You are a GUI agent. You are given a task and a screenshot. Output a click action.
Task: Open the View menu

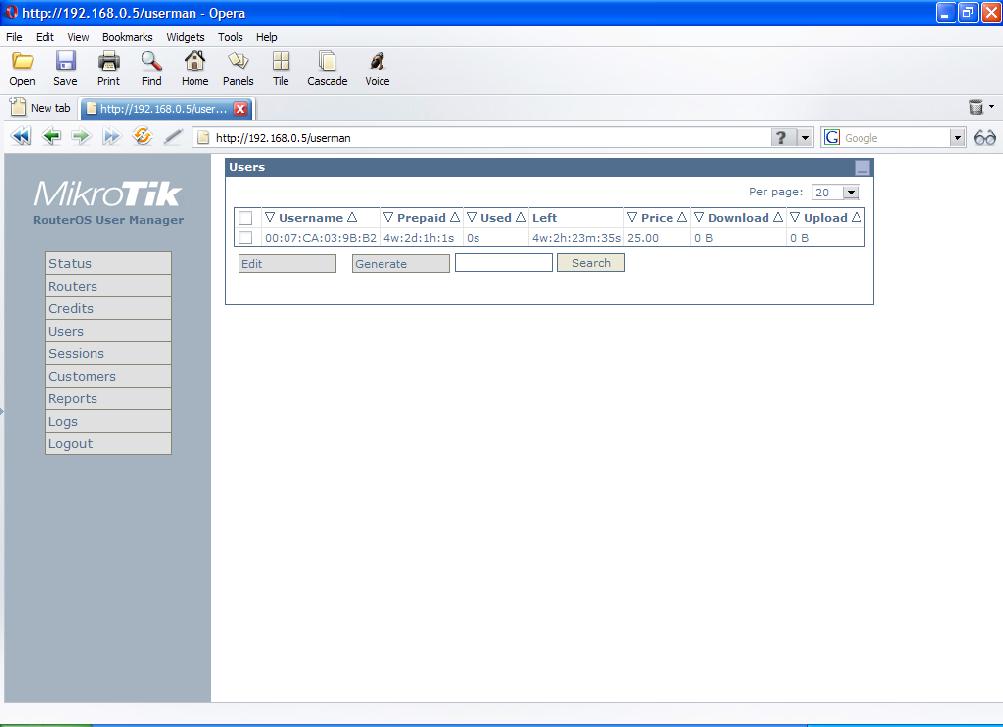[x=78, y=37]
